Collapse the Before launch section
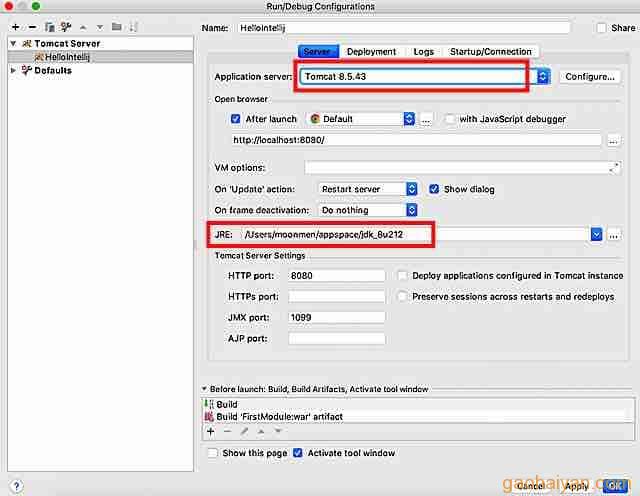This screenshot has width=640, height=496. tap(204, 389)
